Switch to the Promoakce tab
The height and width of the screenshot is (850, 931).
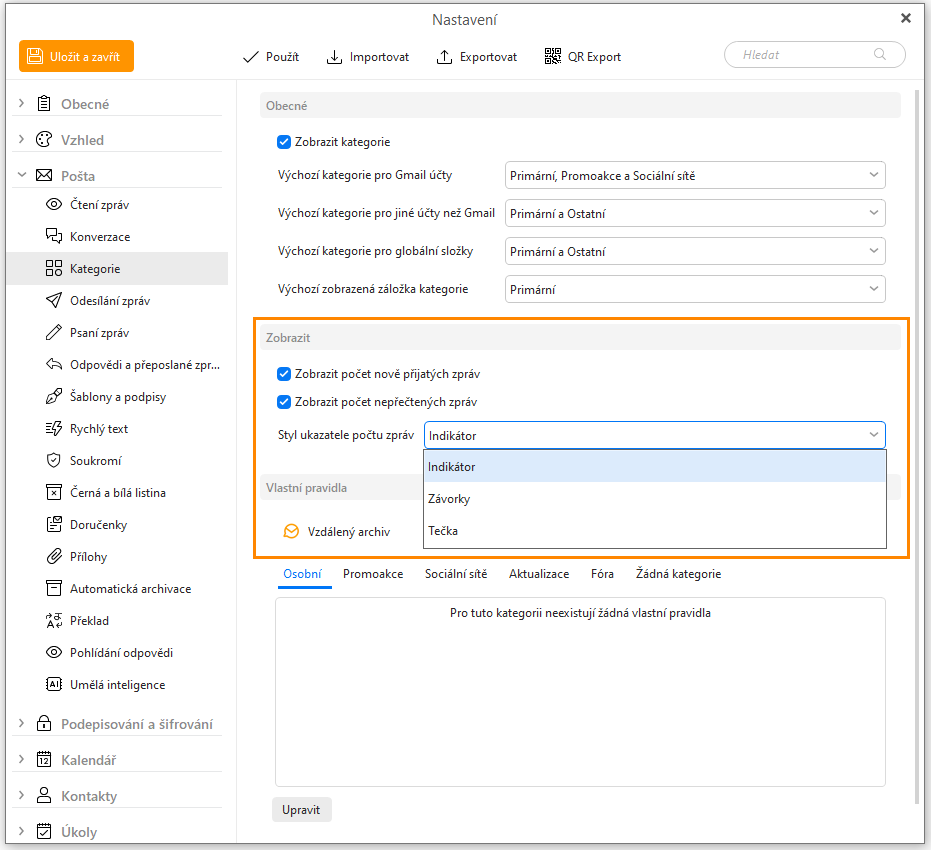[373, 574]
